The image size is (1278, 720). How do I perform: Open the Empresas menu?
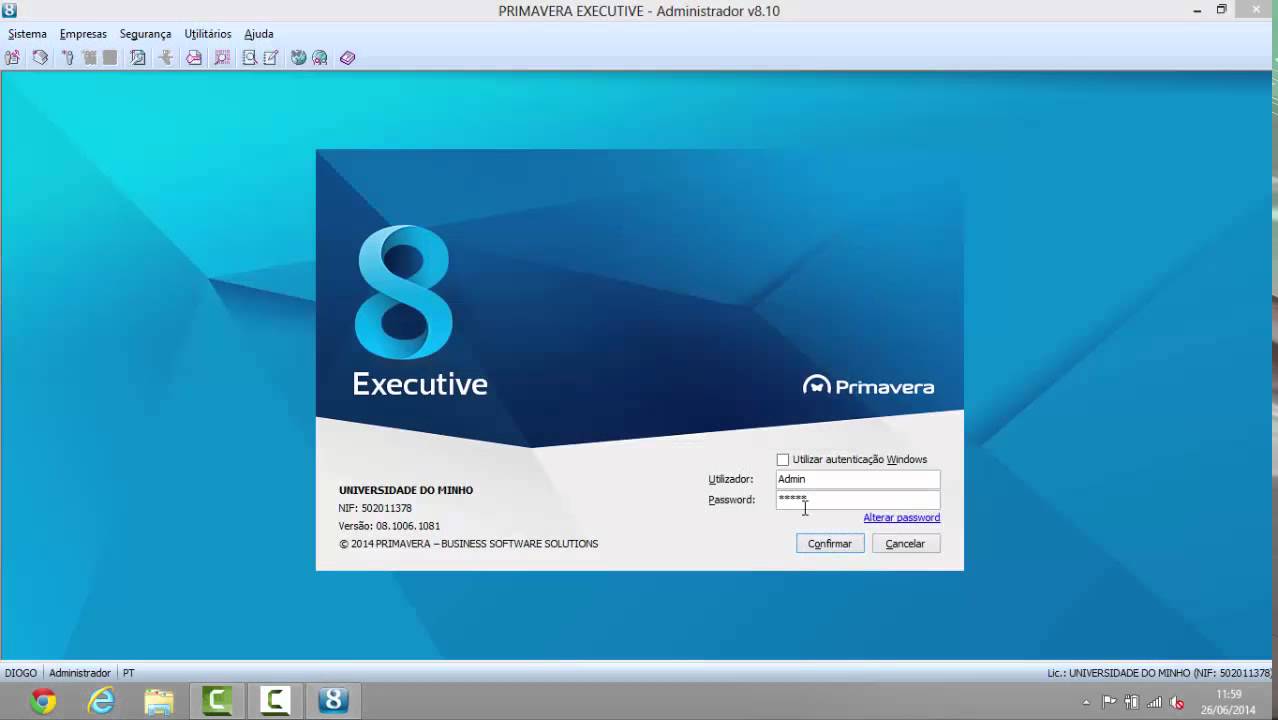(83, 34)
